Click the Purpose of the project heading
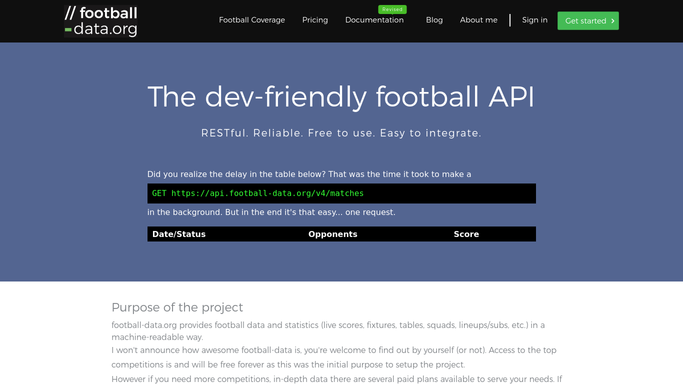The height and width of the screenshot is (384, 683). [177, 307]
